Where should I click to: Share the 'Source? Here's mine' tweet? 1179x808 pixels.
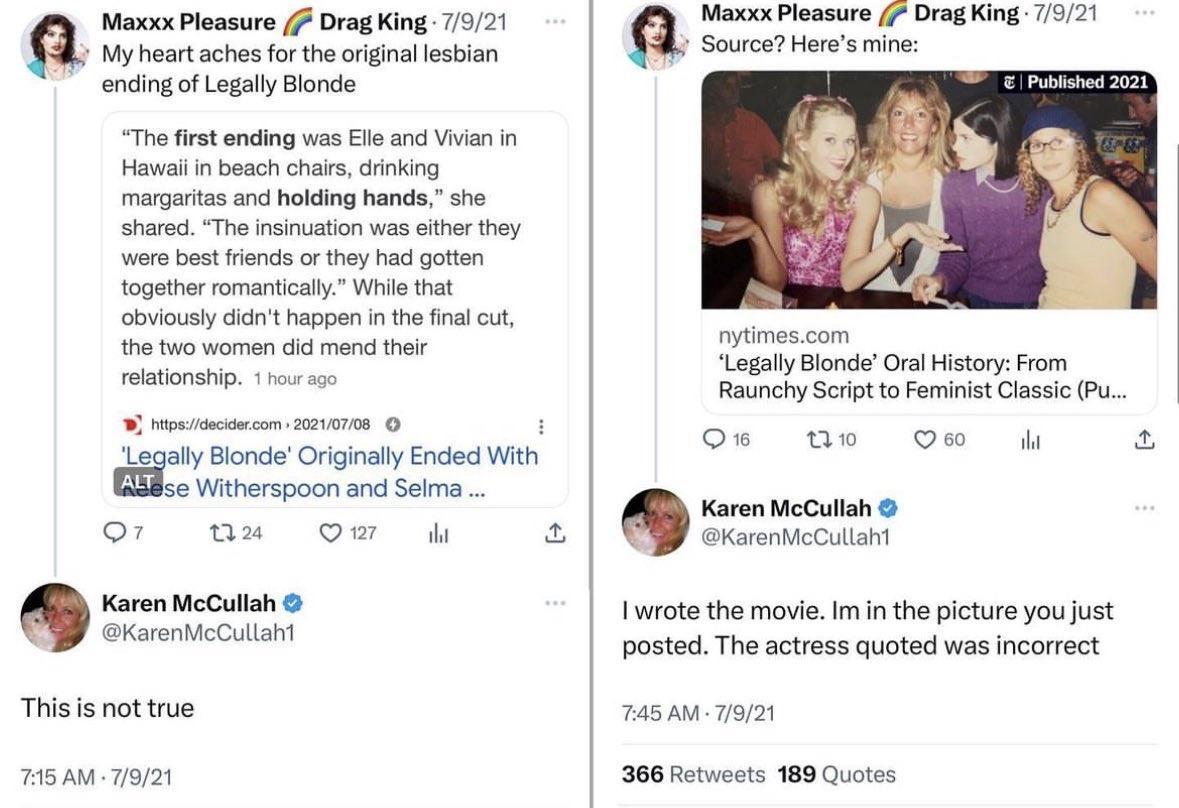point(1145,439)
